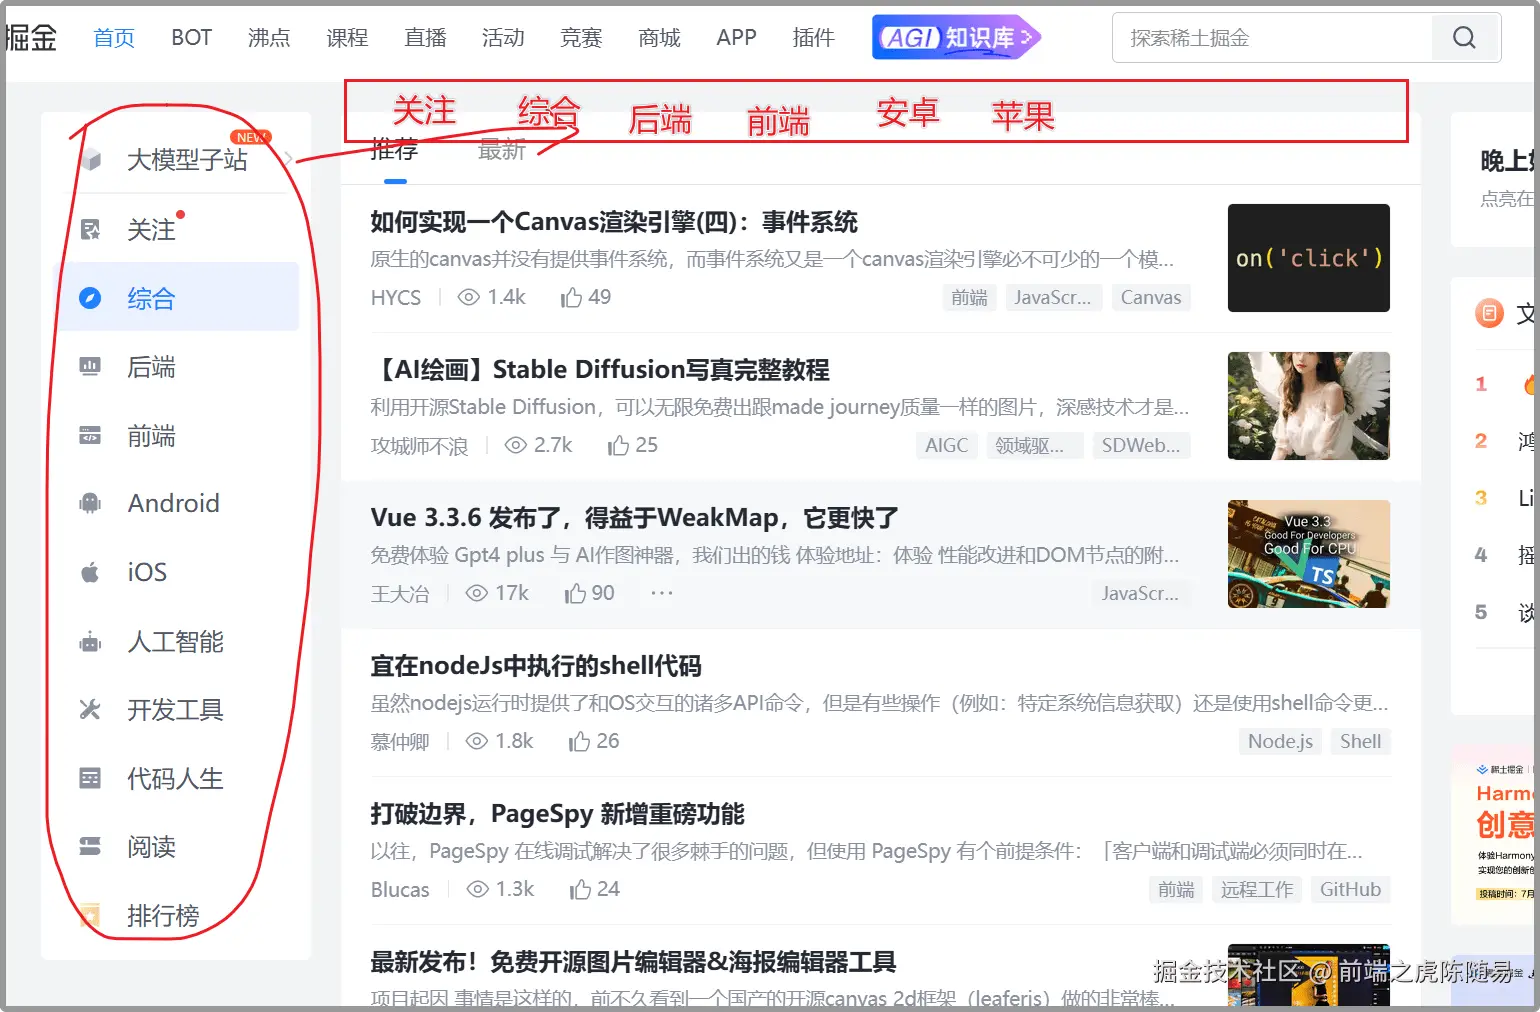Click the 阅读 sidebar icon

pyautogui.click(x=89, y=846)
